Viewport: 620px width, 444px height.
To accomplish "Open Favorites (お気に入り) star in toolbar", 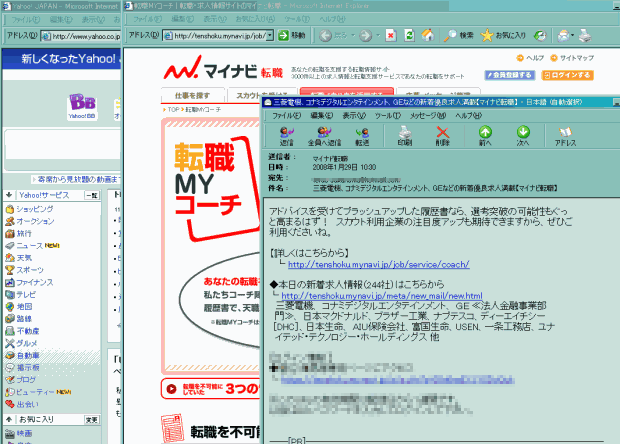I will (503, 36).
